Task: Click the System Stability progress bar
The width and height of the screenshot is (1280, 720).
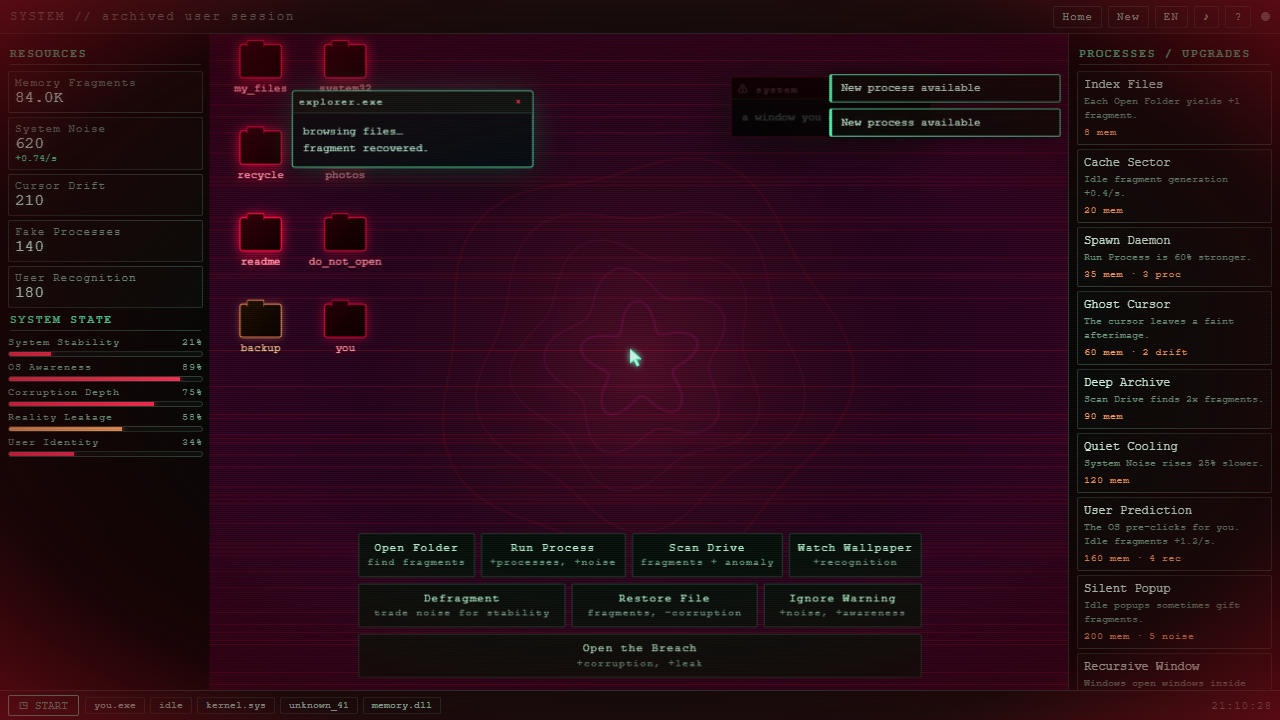Action: pos(105,354)
